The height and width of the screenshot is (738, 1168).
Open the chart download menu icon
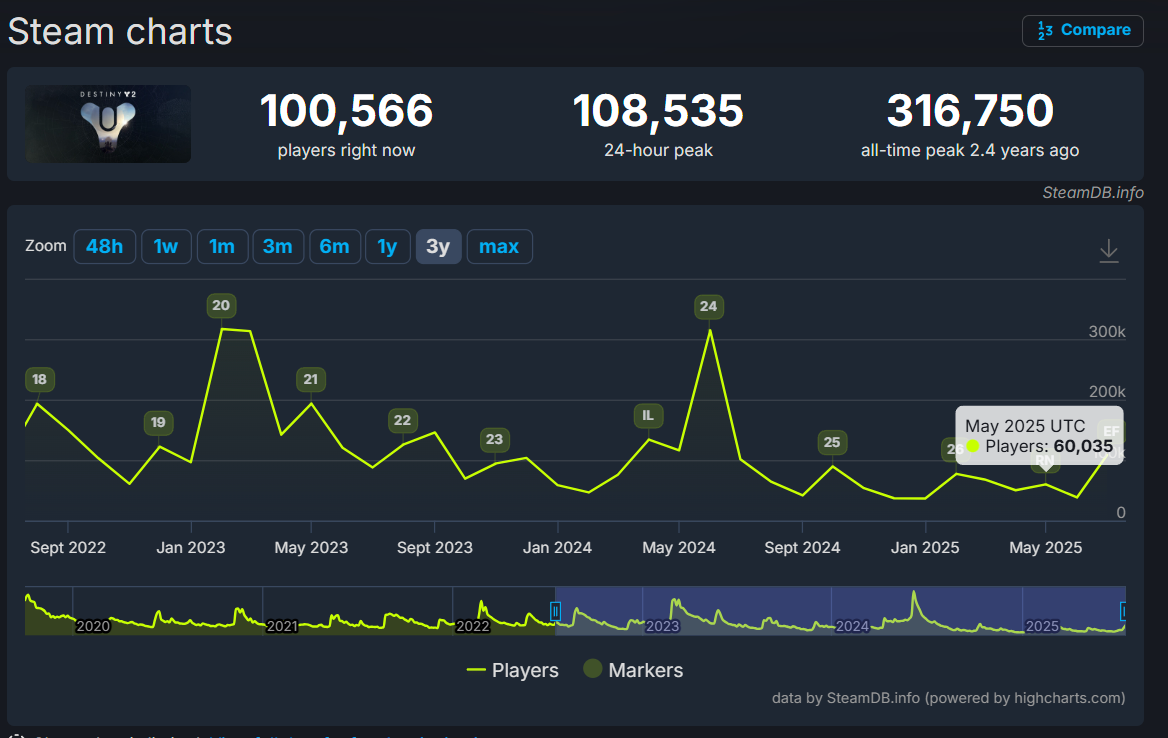pyautogui.click(x=1108, y=250)
